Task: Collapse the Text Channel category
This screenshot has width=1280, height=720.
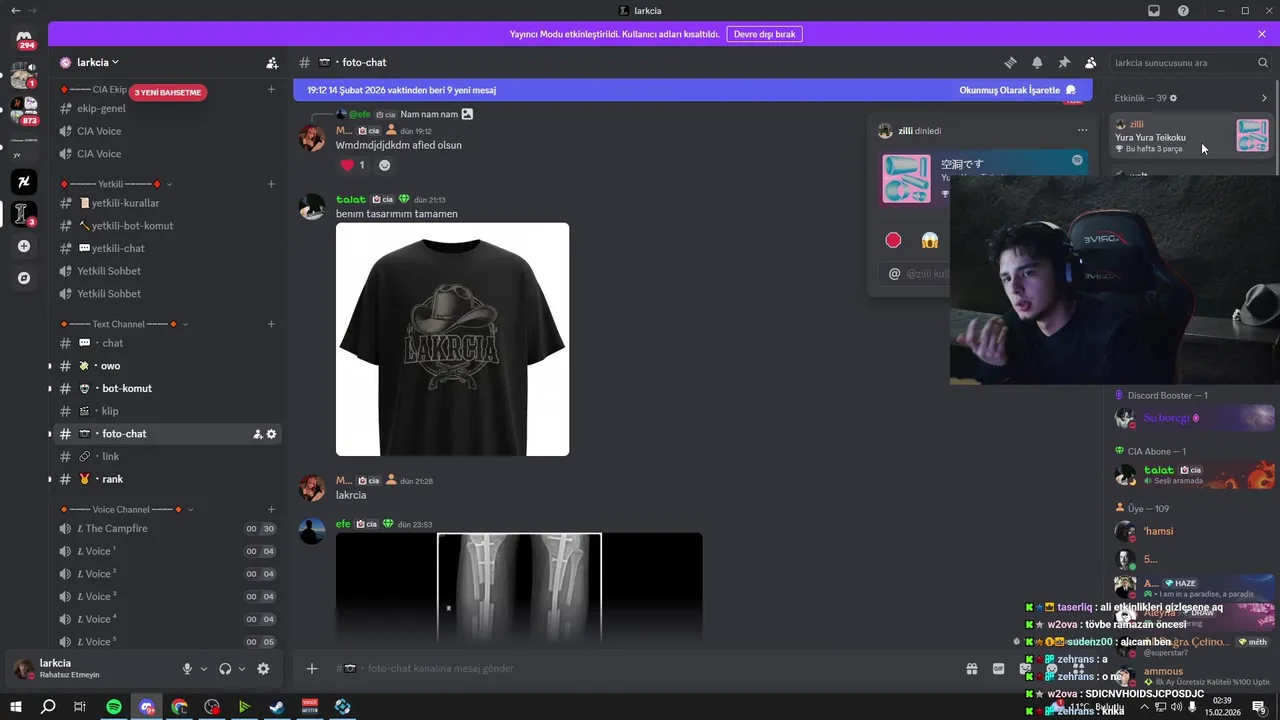Action: tap(185, 324)
